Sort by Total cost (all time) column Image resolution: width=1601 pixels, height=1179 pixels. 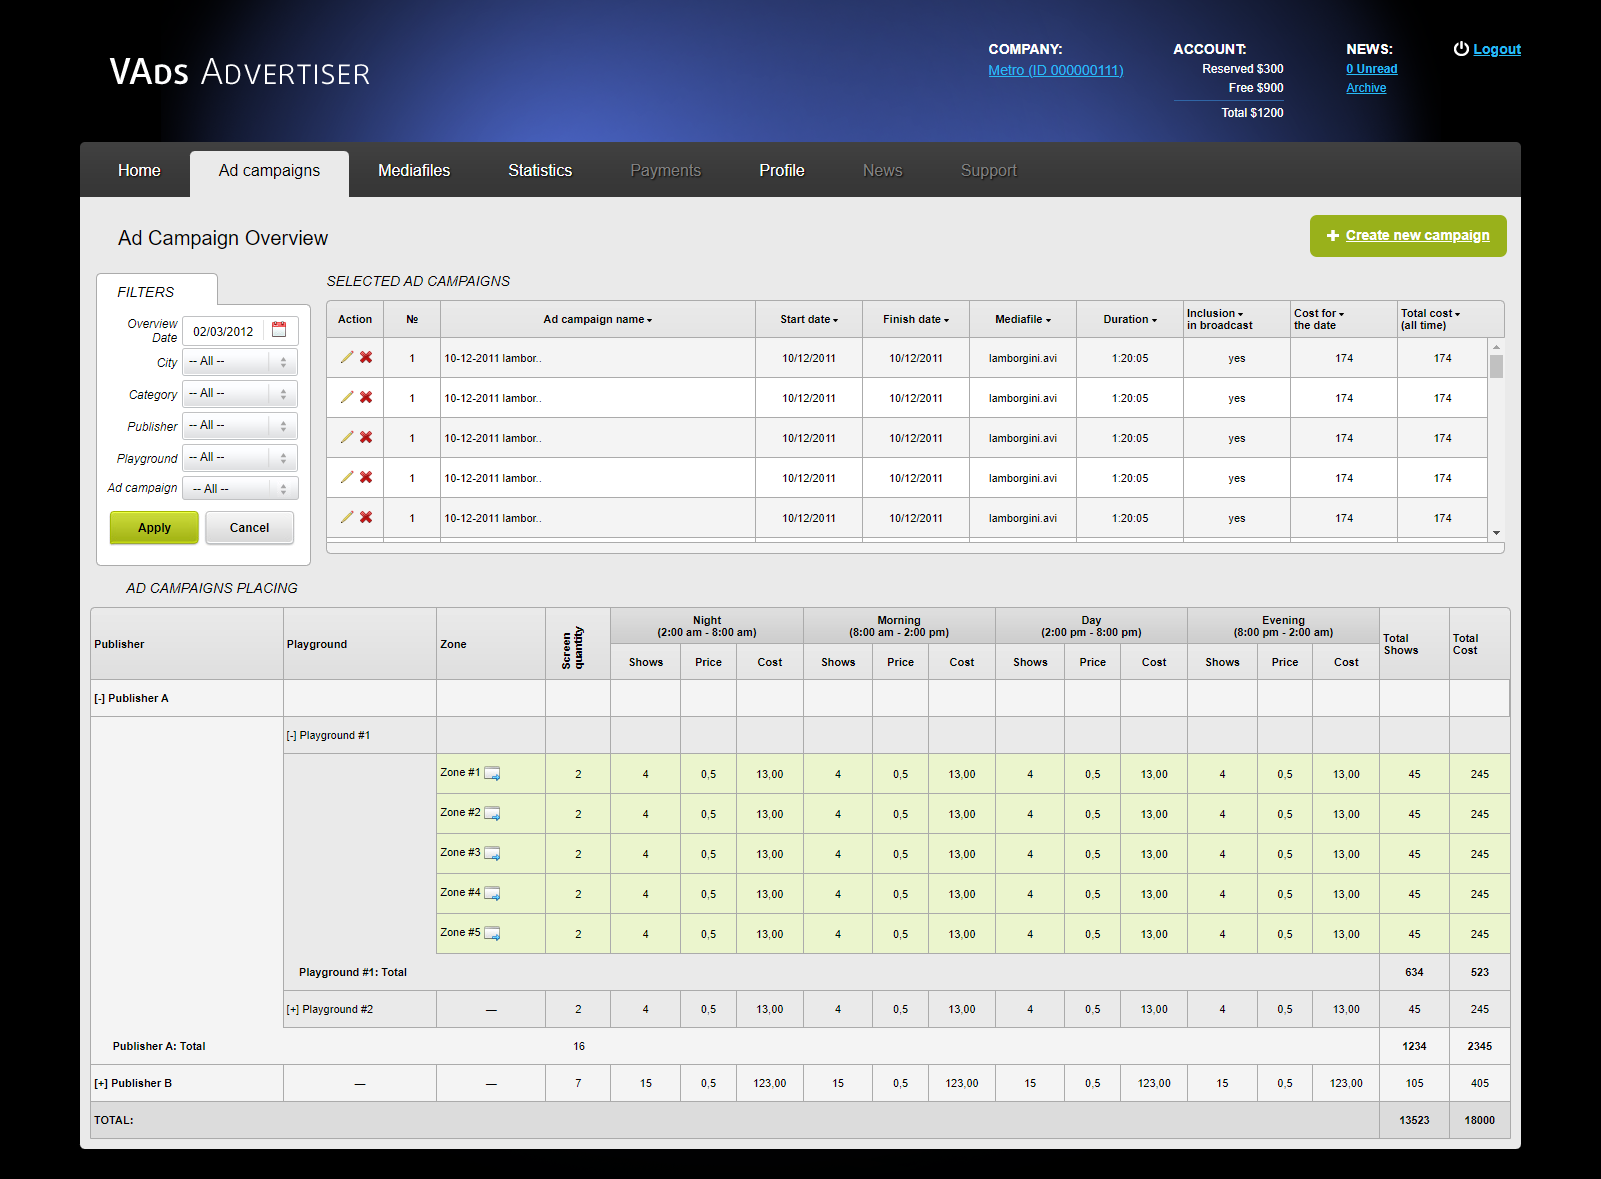coord(1430,319)
